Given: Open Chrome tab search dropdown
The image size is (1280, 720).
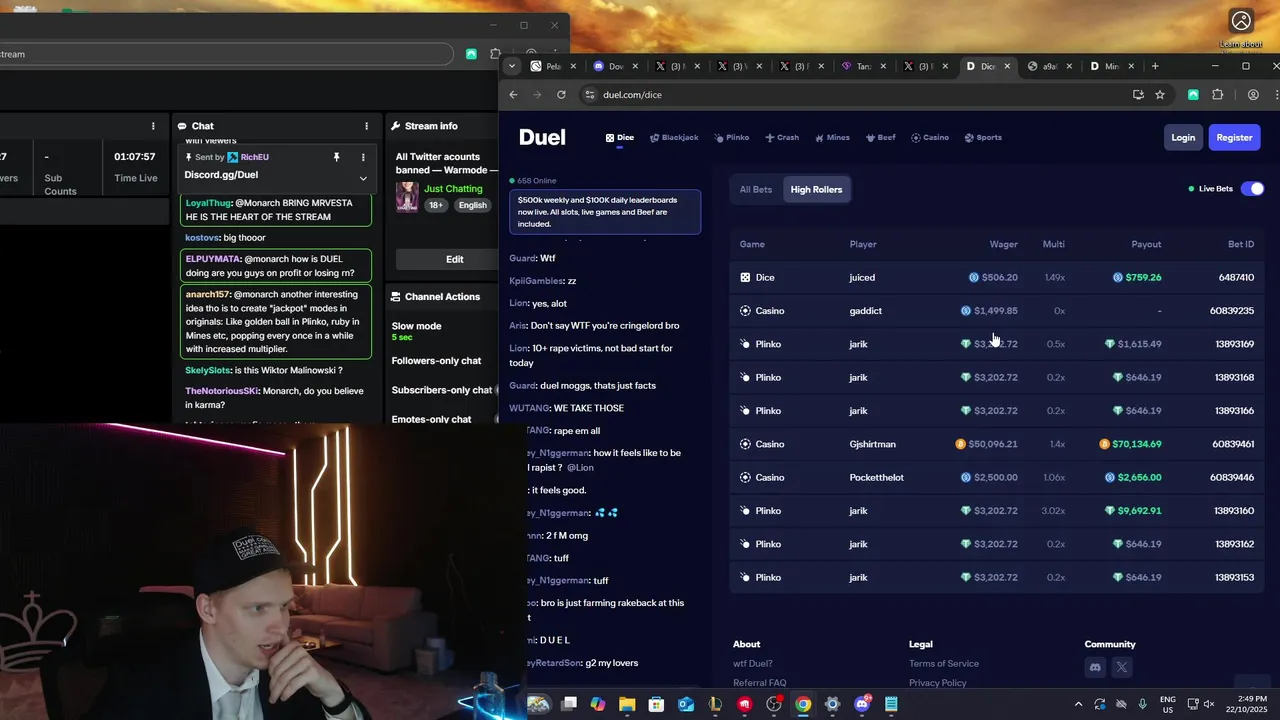Looking at the screenshot, I should (512, 66).
